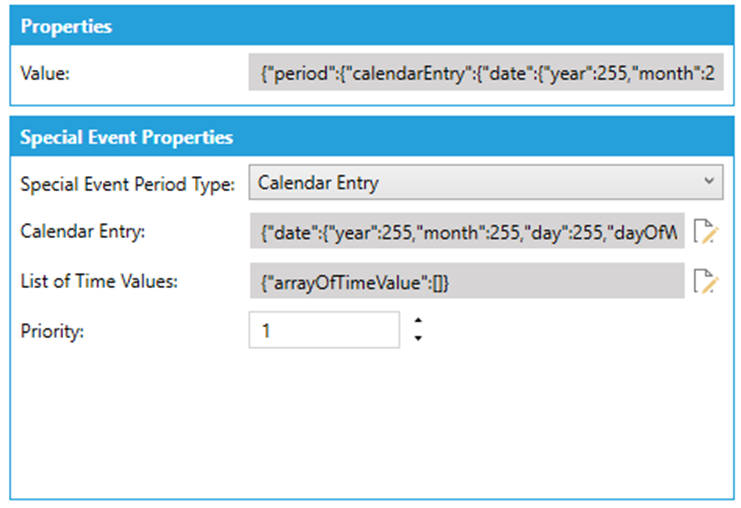
Task: Click the Special Event Properties header
Action: click(370, 137)
